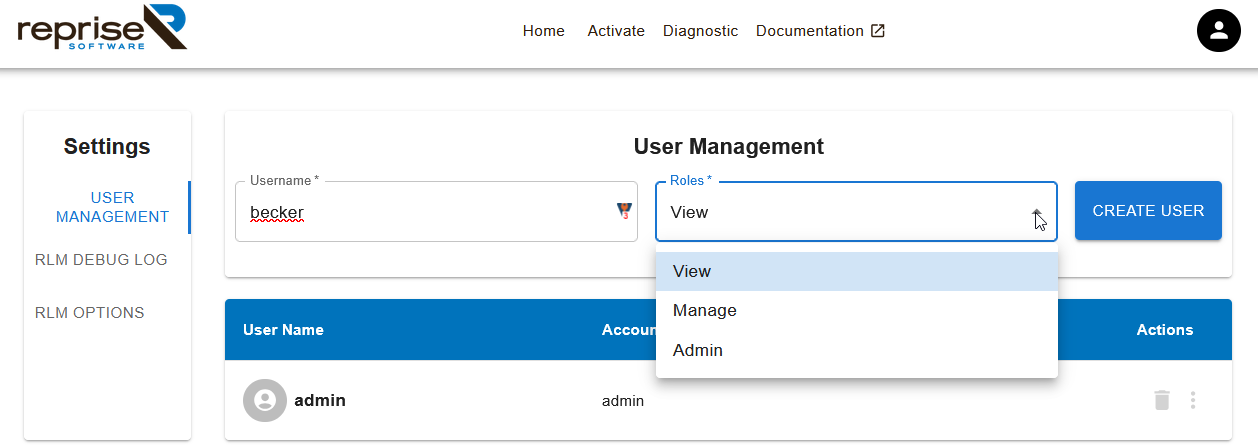The width and height of the screenshot is (1258, 447).
Task: Open more actions menu for admin user
Action: tap(1192, 400)
